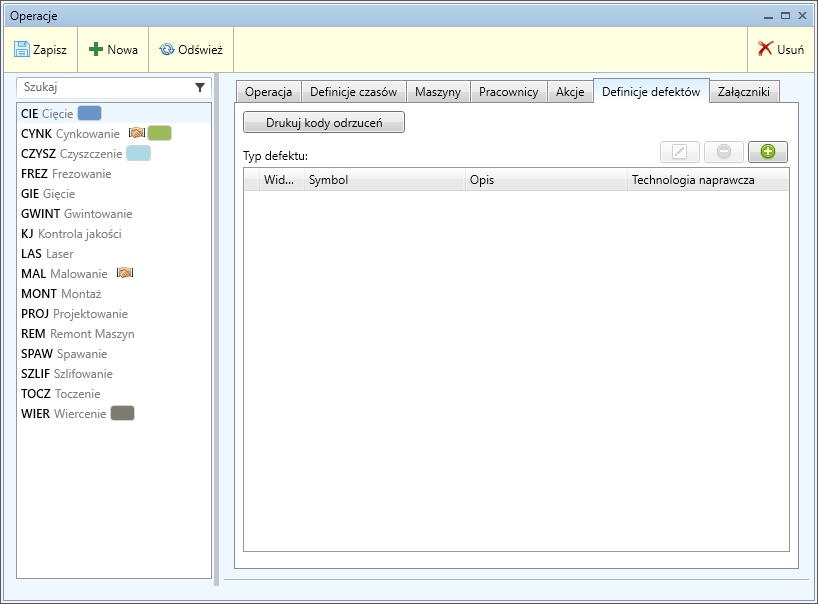The width and height of the screenshot is (818, 604).
Task: Switch to the Operacja tab
Action: click(x=268, y=92)
